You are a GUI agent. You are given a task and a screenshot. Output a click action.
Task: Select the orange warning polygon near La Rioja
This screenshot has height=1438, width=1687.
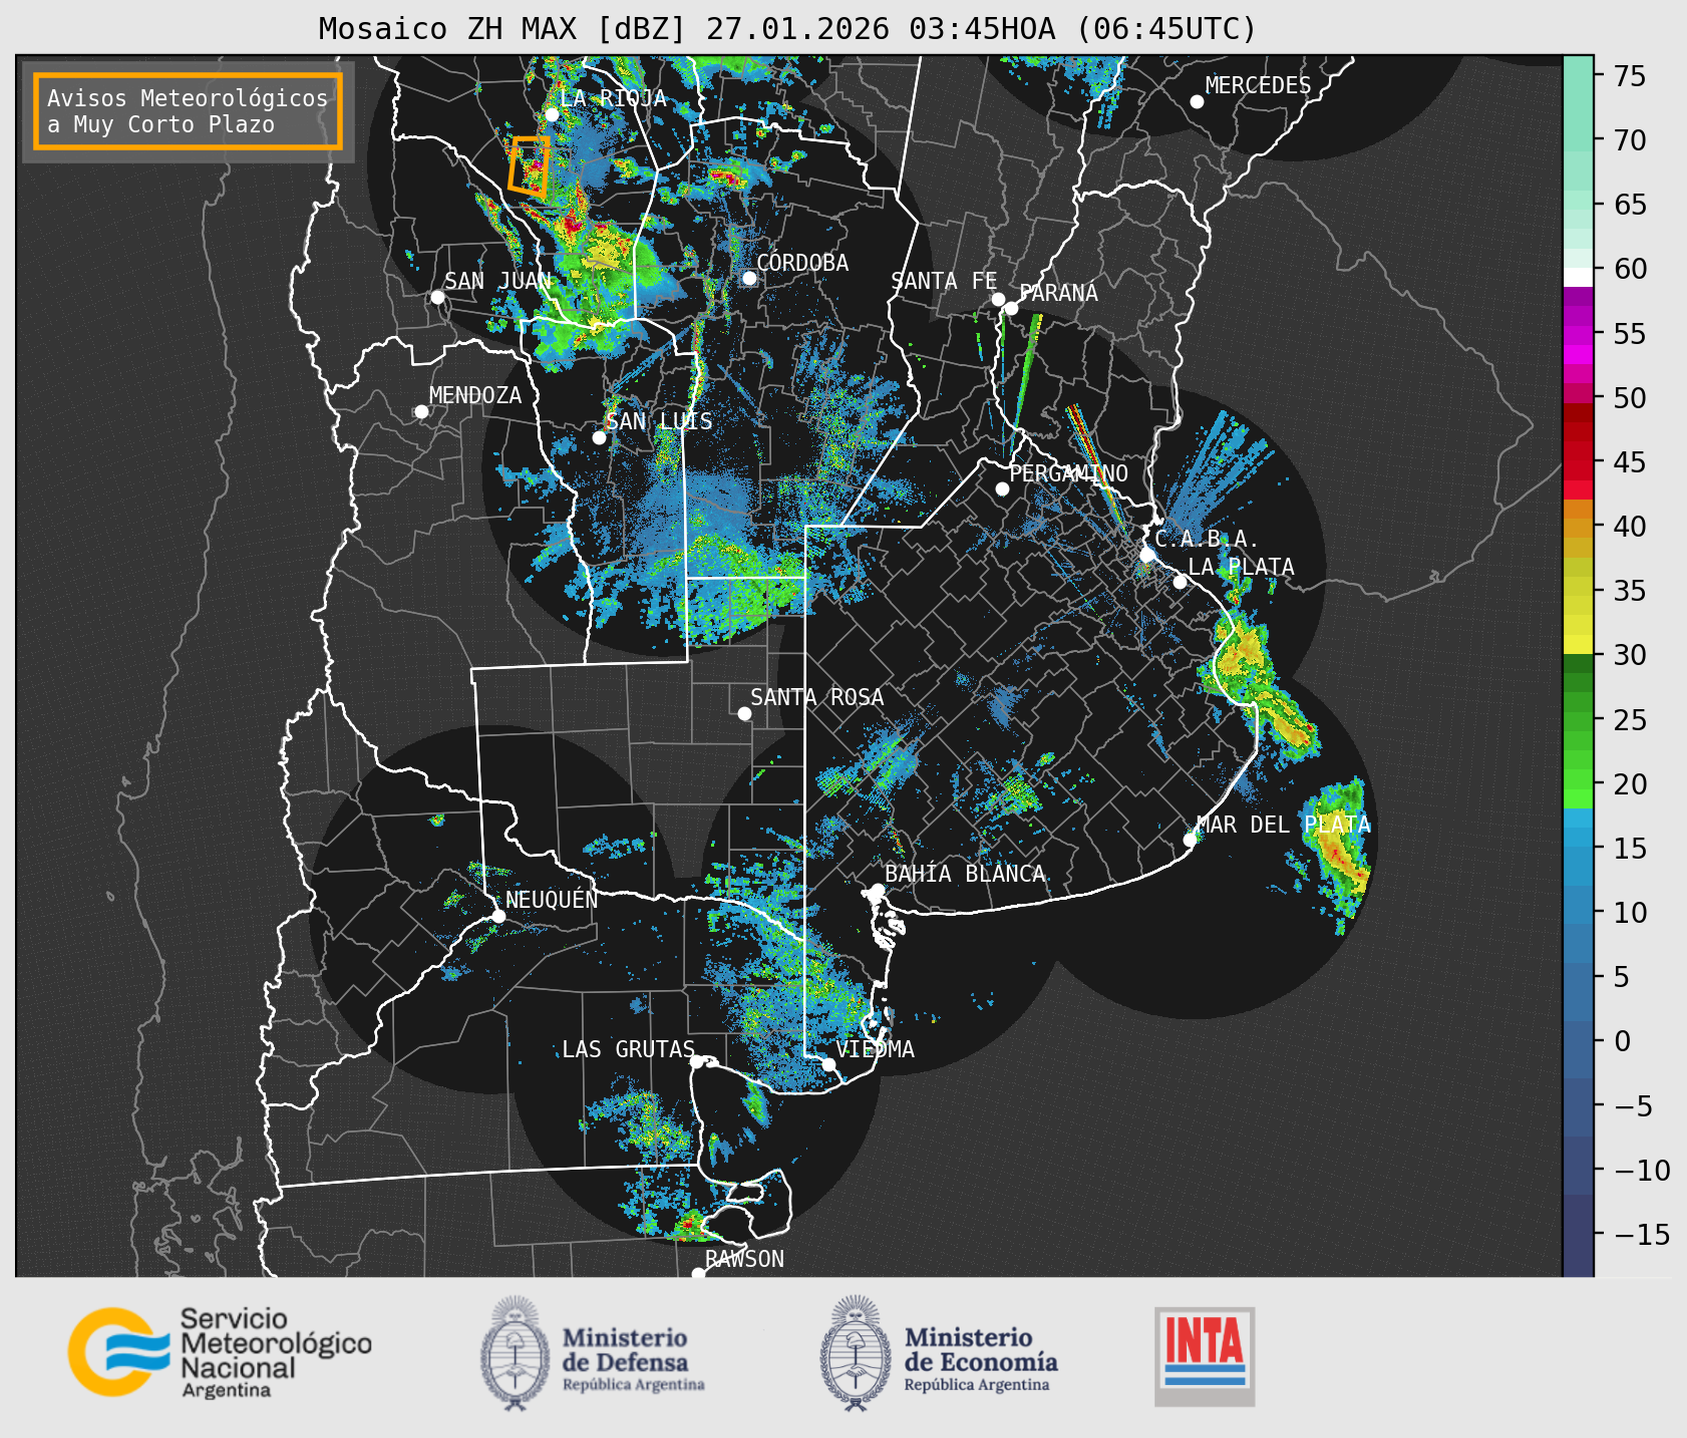(528, 166)
